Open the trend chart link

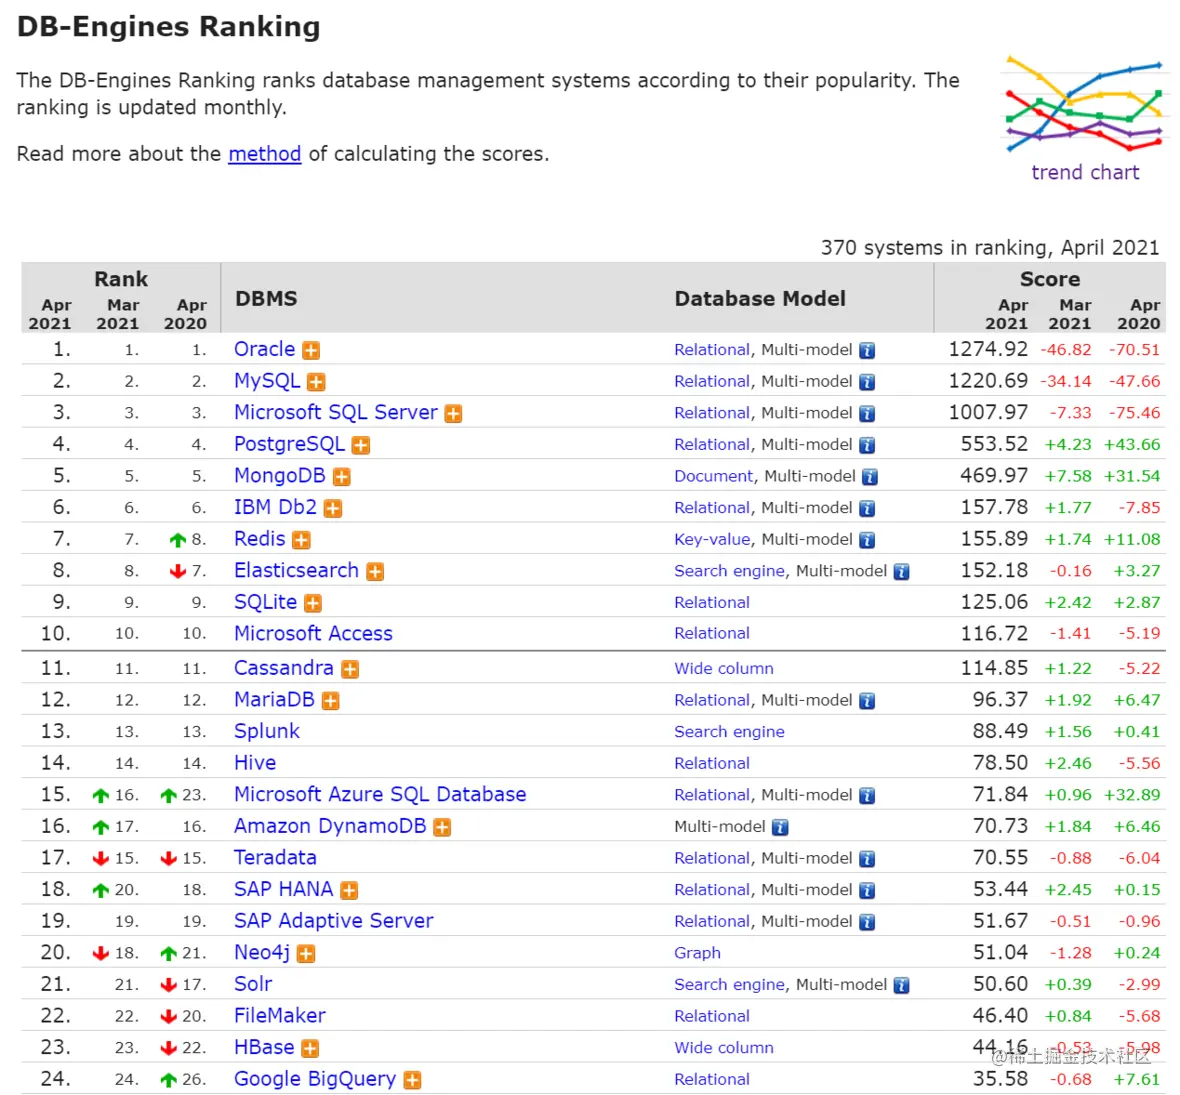click(x=1085, y=172)
